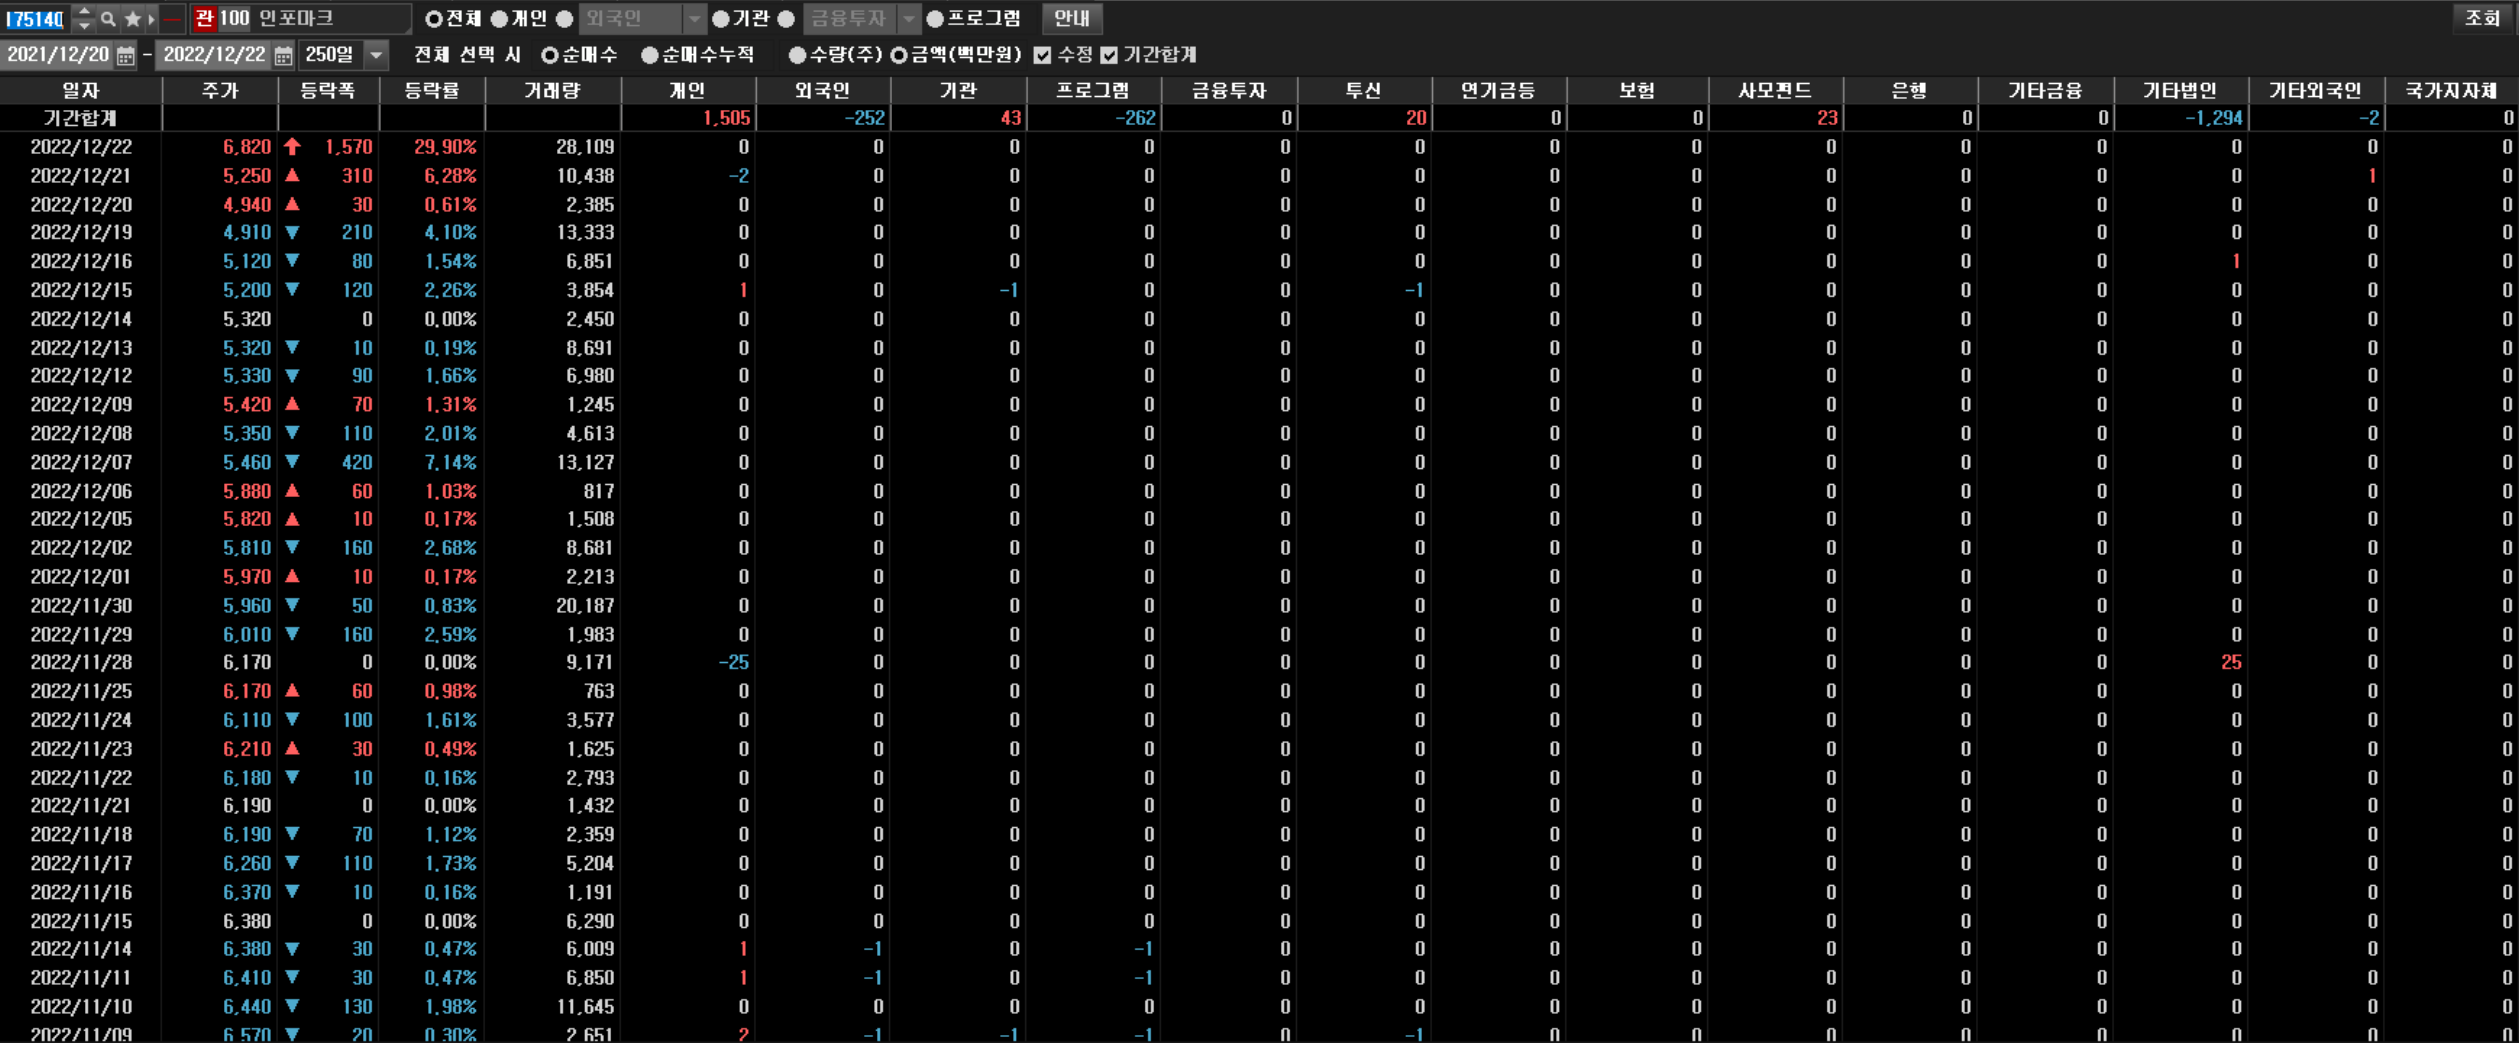
Task: Click the 거래량 column header
Action: tap(552, 90)
